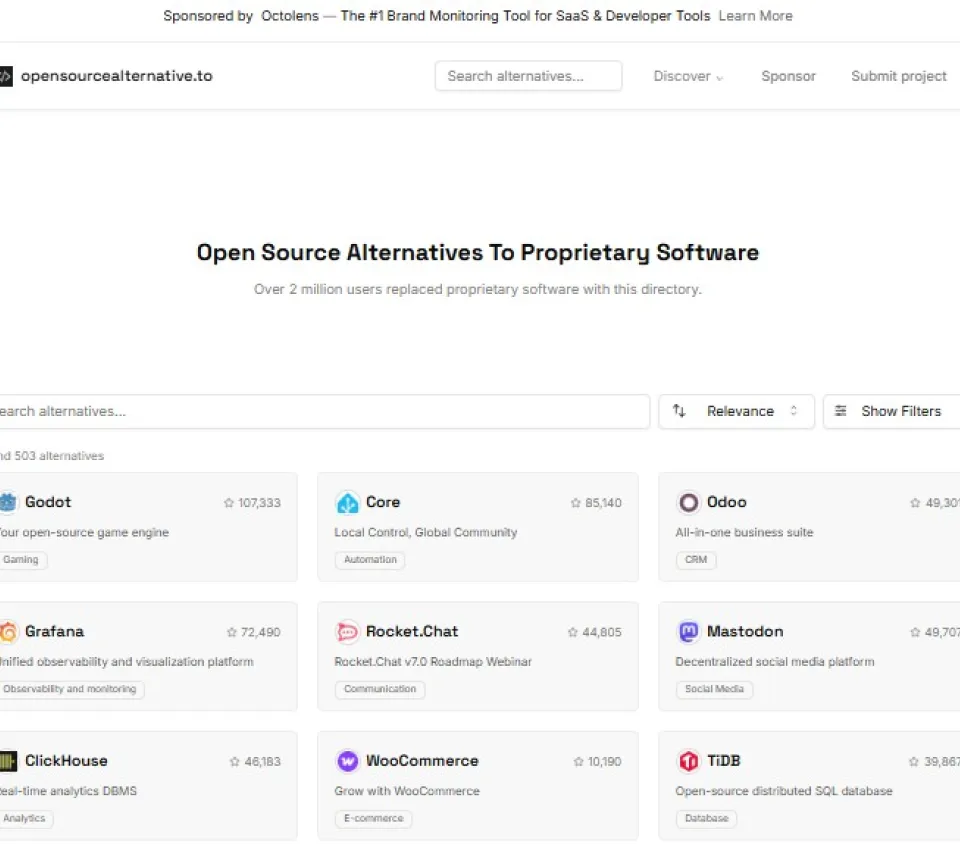Open the ClickHouse title link

[66, 761]
